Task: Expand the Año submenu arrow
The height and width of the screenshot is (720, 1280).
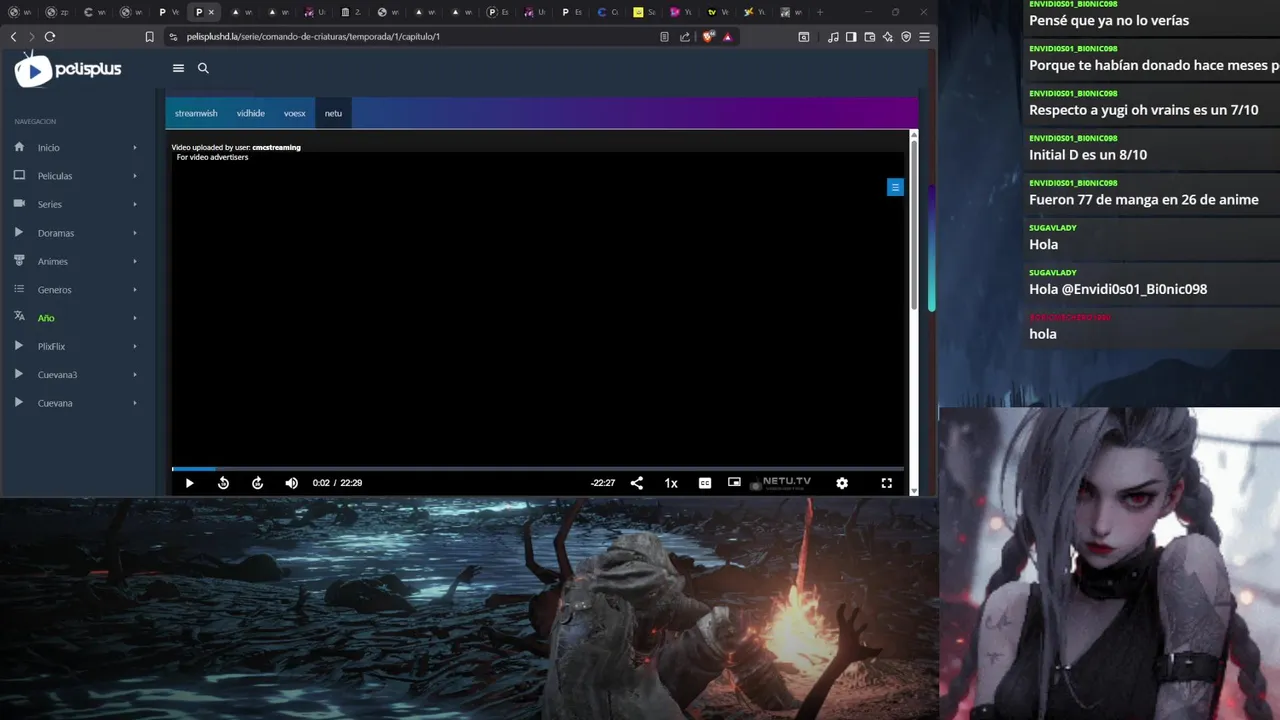Action: (x=135, y=318)
